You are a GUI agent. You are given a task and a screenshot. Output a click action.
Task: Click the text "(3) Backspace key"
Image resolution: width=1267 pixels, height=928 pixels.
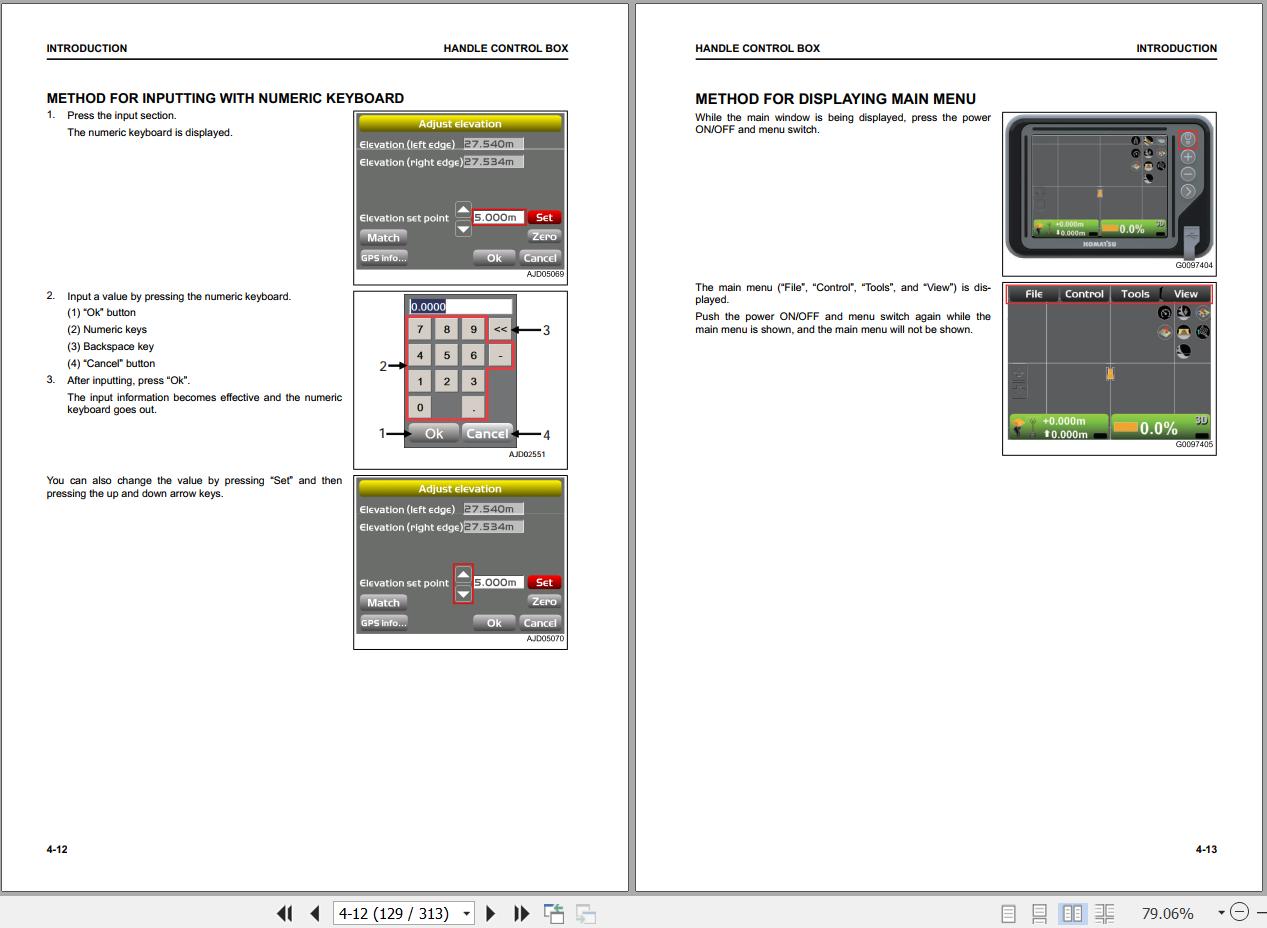[110, 346]
